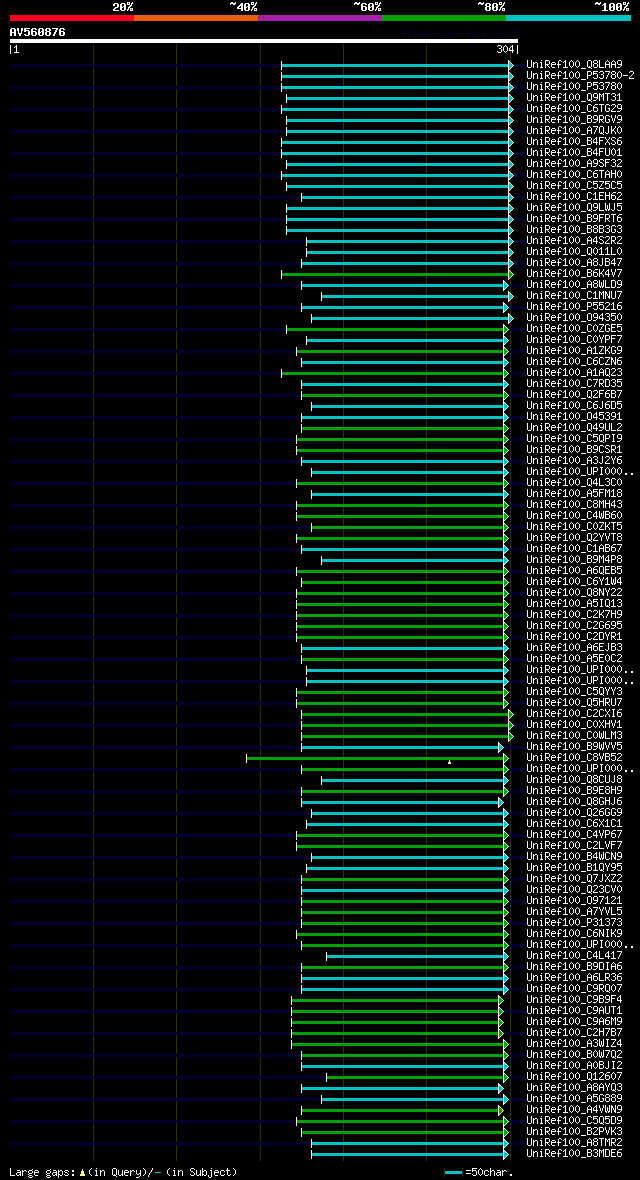Image resolution: width=640 pixels, height=1180 pixels.
Task: Select the UniRef100_B4WCN9 label
Action: pyautogui.click(x=574, y=856)
